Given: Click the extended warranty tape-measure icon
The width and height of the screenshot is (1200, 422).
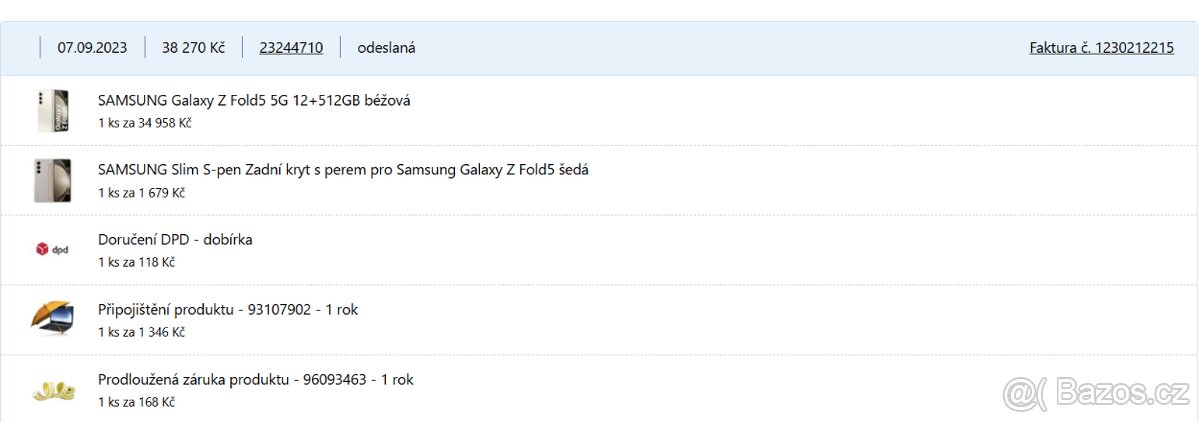Looking at the screenshot, I should pyautogui.click(x=52, y=389).
